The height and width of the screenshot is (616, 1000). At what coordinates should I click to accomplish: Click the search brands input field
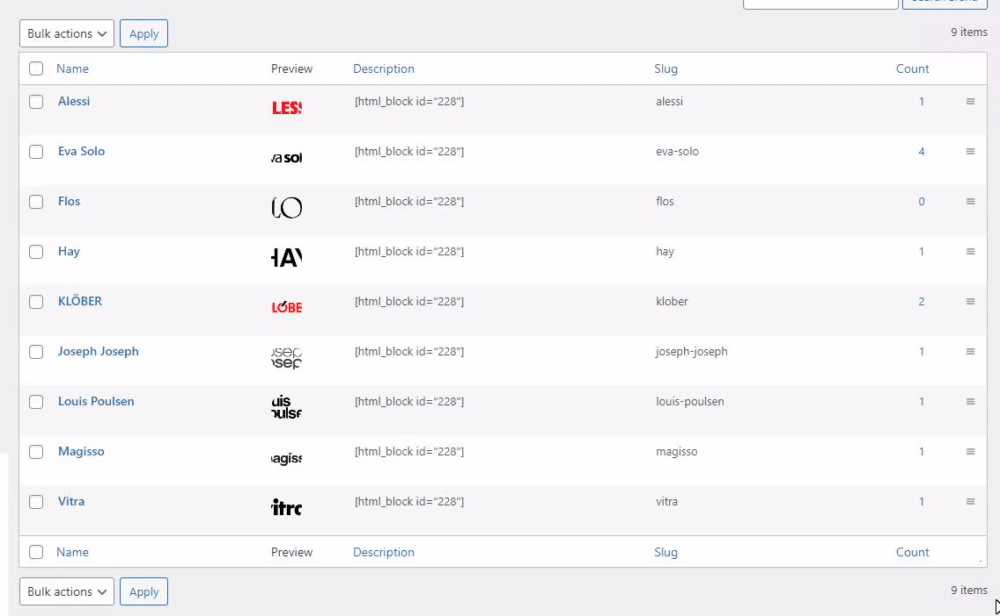[x=820, y=3]
